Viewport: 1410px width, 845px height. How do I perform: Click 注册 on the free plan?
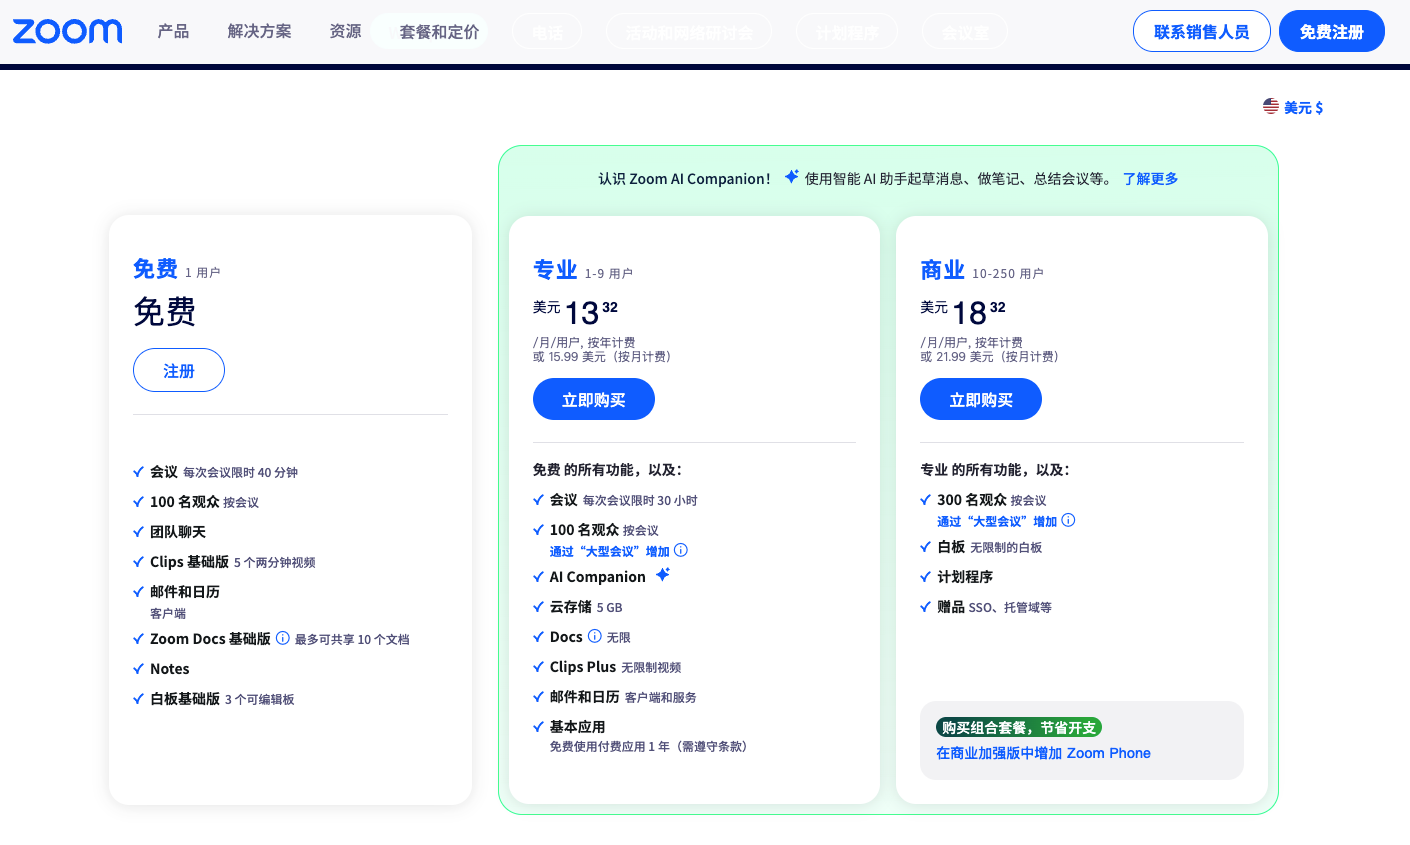coord(179,370)
